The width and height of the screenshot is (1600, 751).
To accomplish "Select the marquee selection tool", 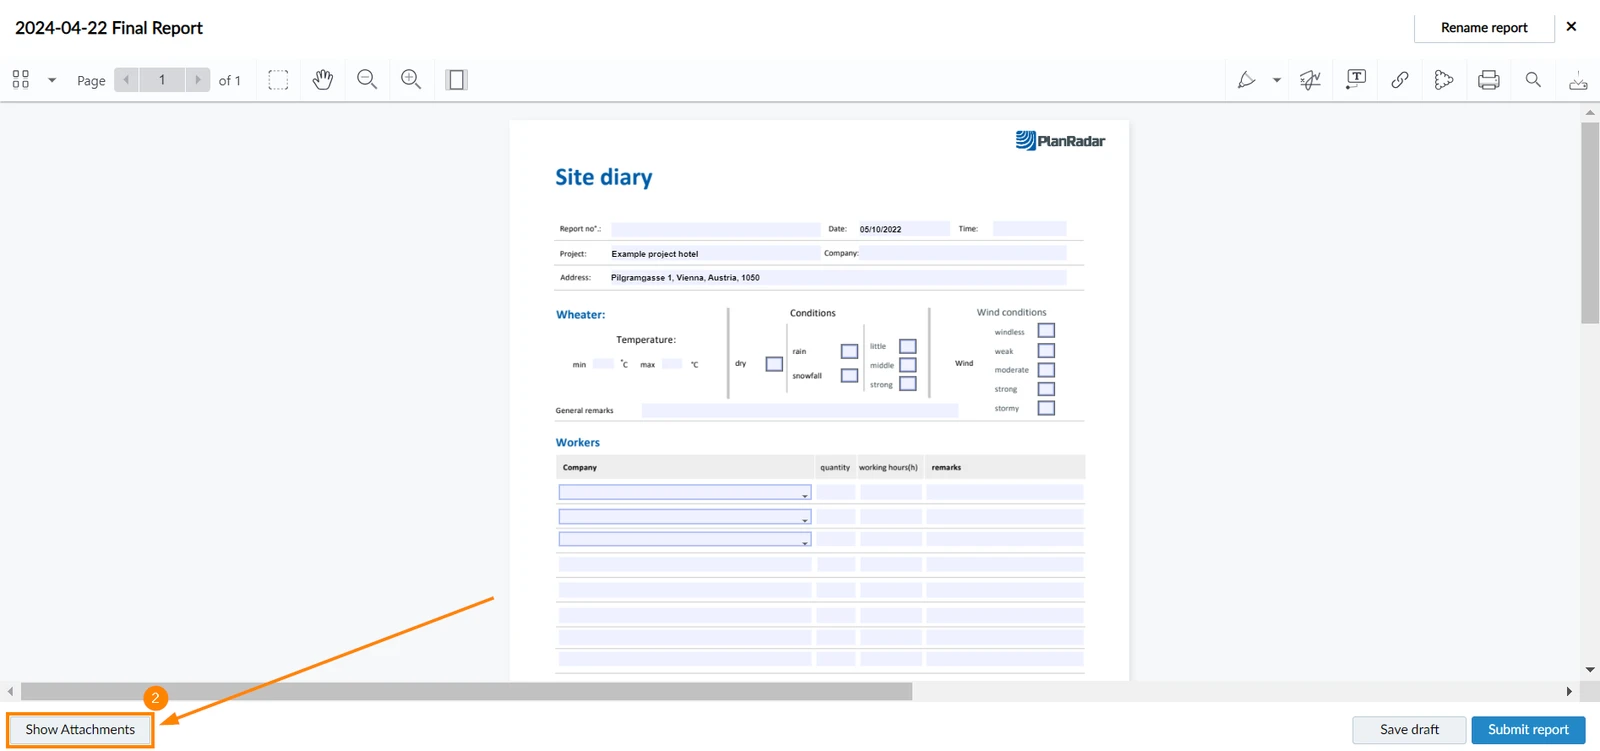I will pos(278,80).
